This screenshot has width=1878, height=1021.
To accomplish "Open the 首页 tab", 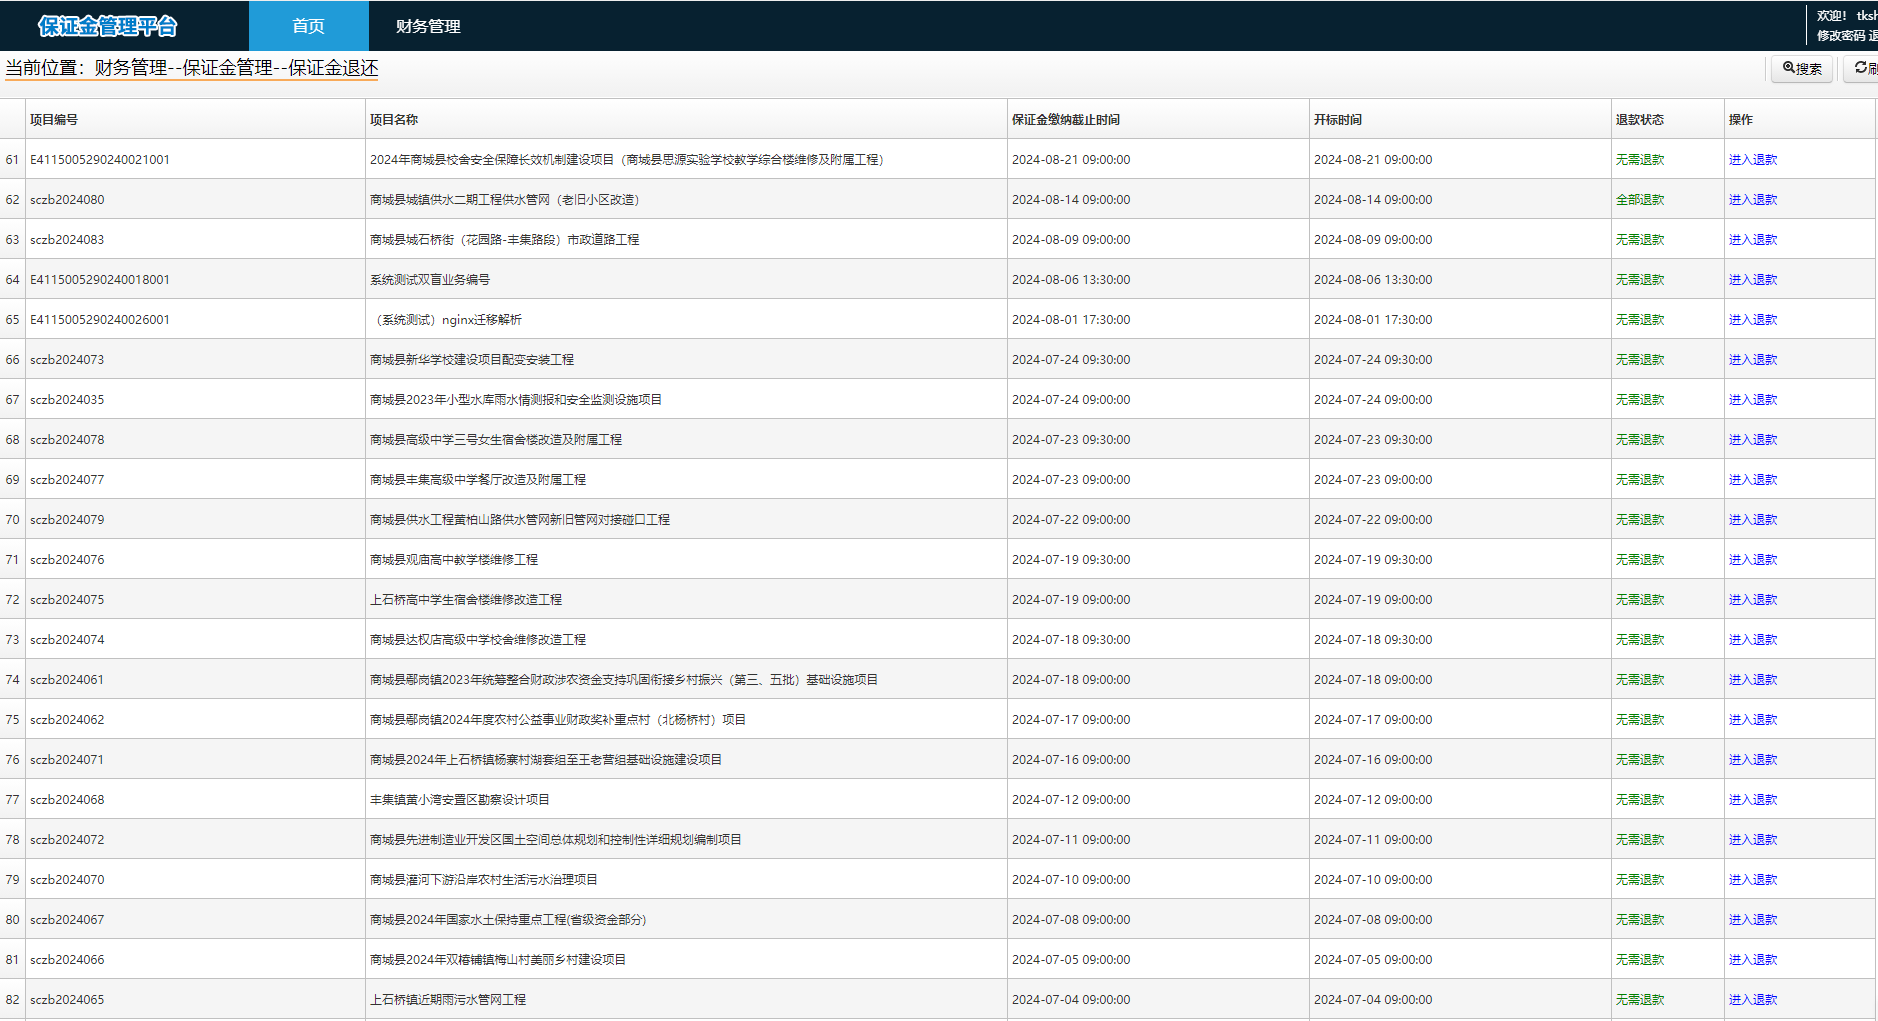I will 308,26.
